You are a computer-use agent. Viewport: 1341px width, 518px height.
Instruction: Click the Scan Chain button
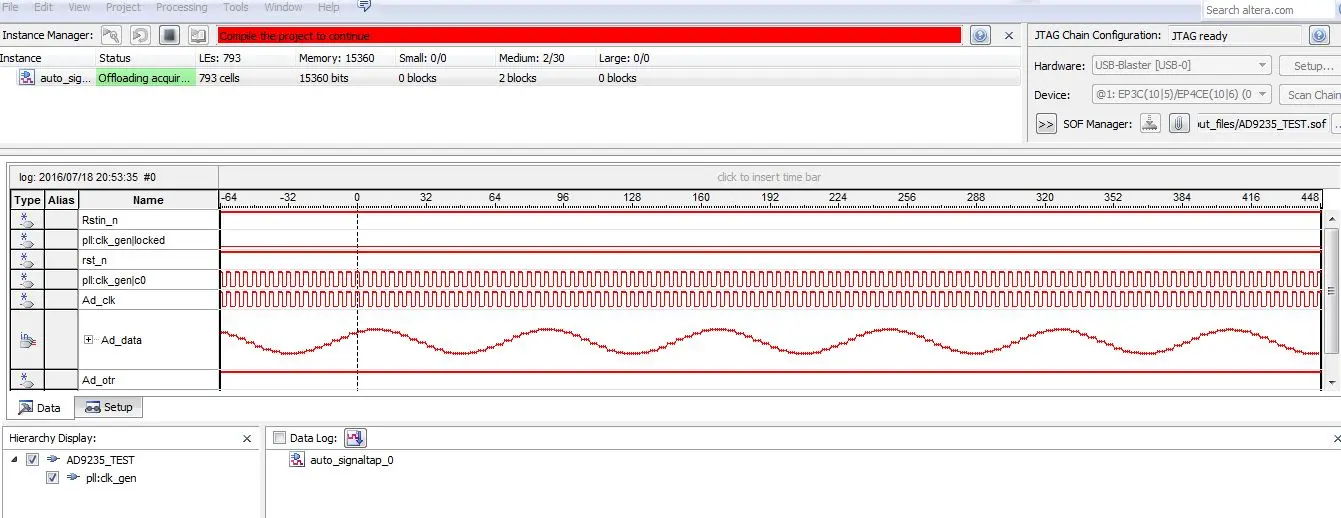(1311, 95)
